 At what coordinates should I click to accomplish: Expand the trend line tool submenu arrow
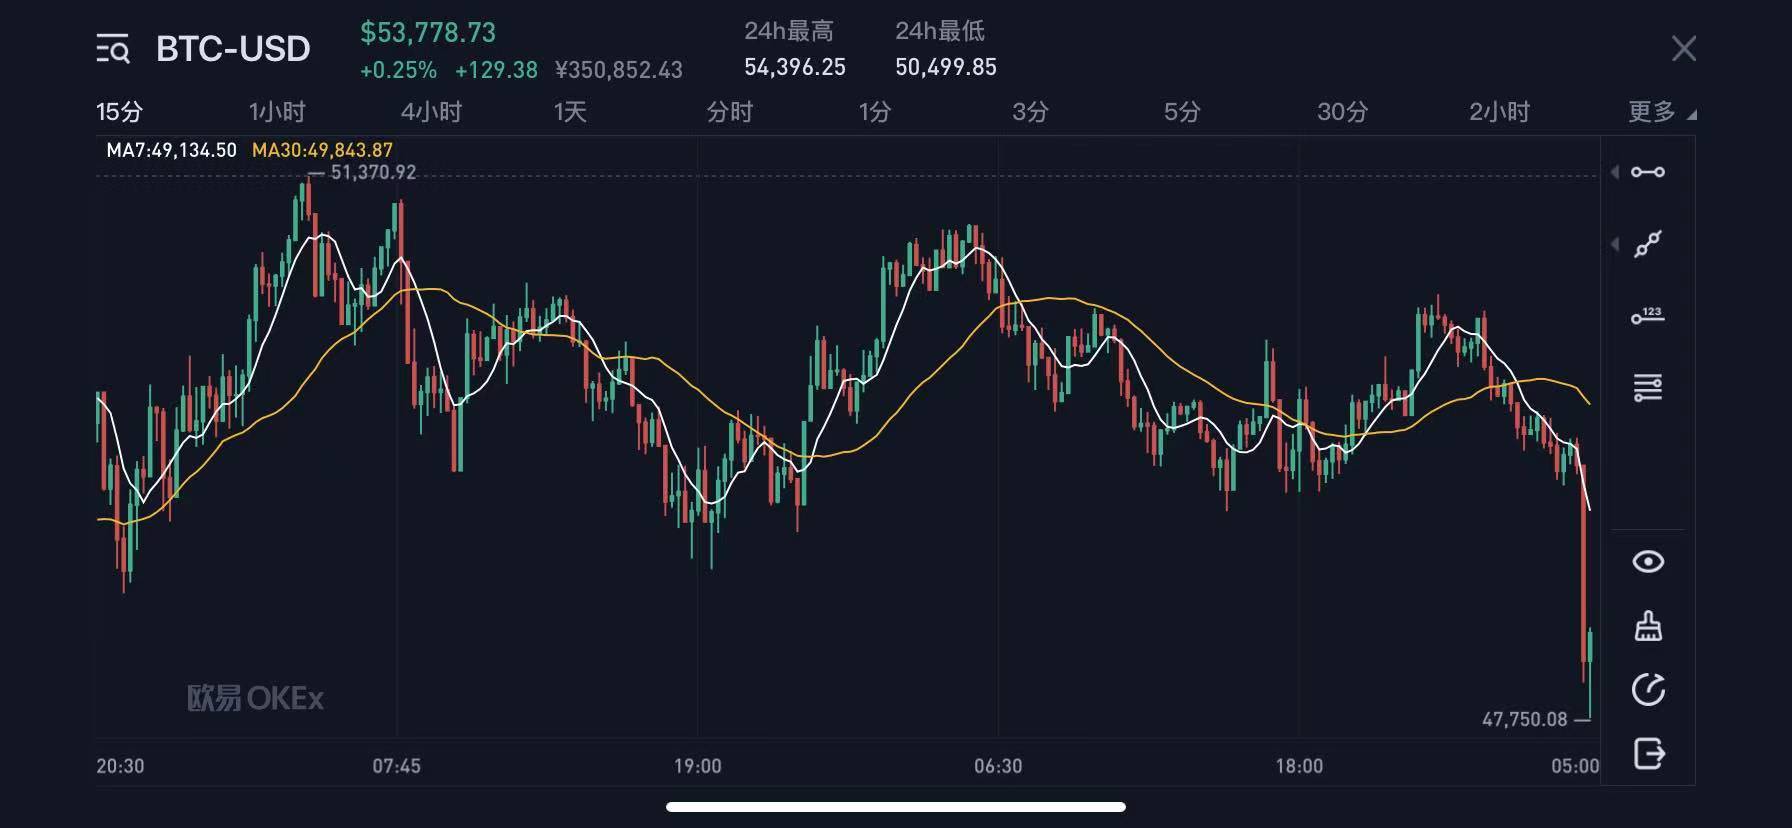(x=1615, y=244)
